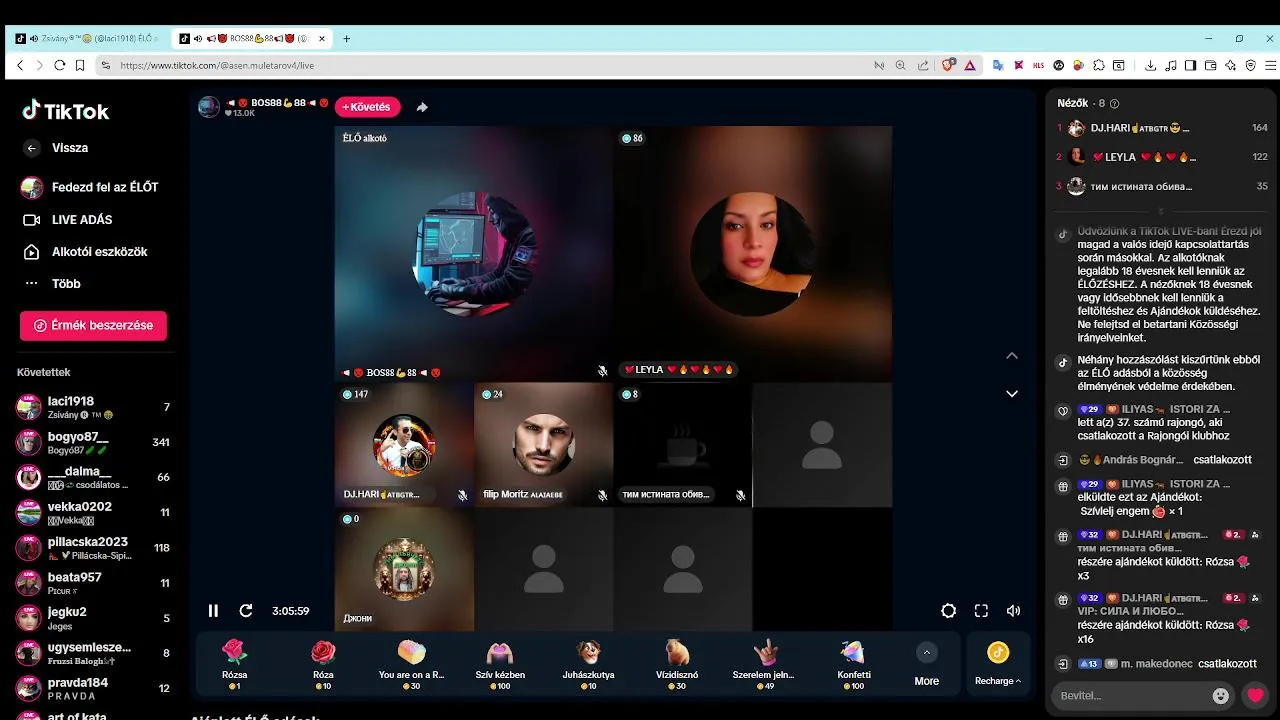The image size is (1280, 720).
Task: Go back with Vissza
Action: [x=70, y=148]
